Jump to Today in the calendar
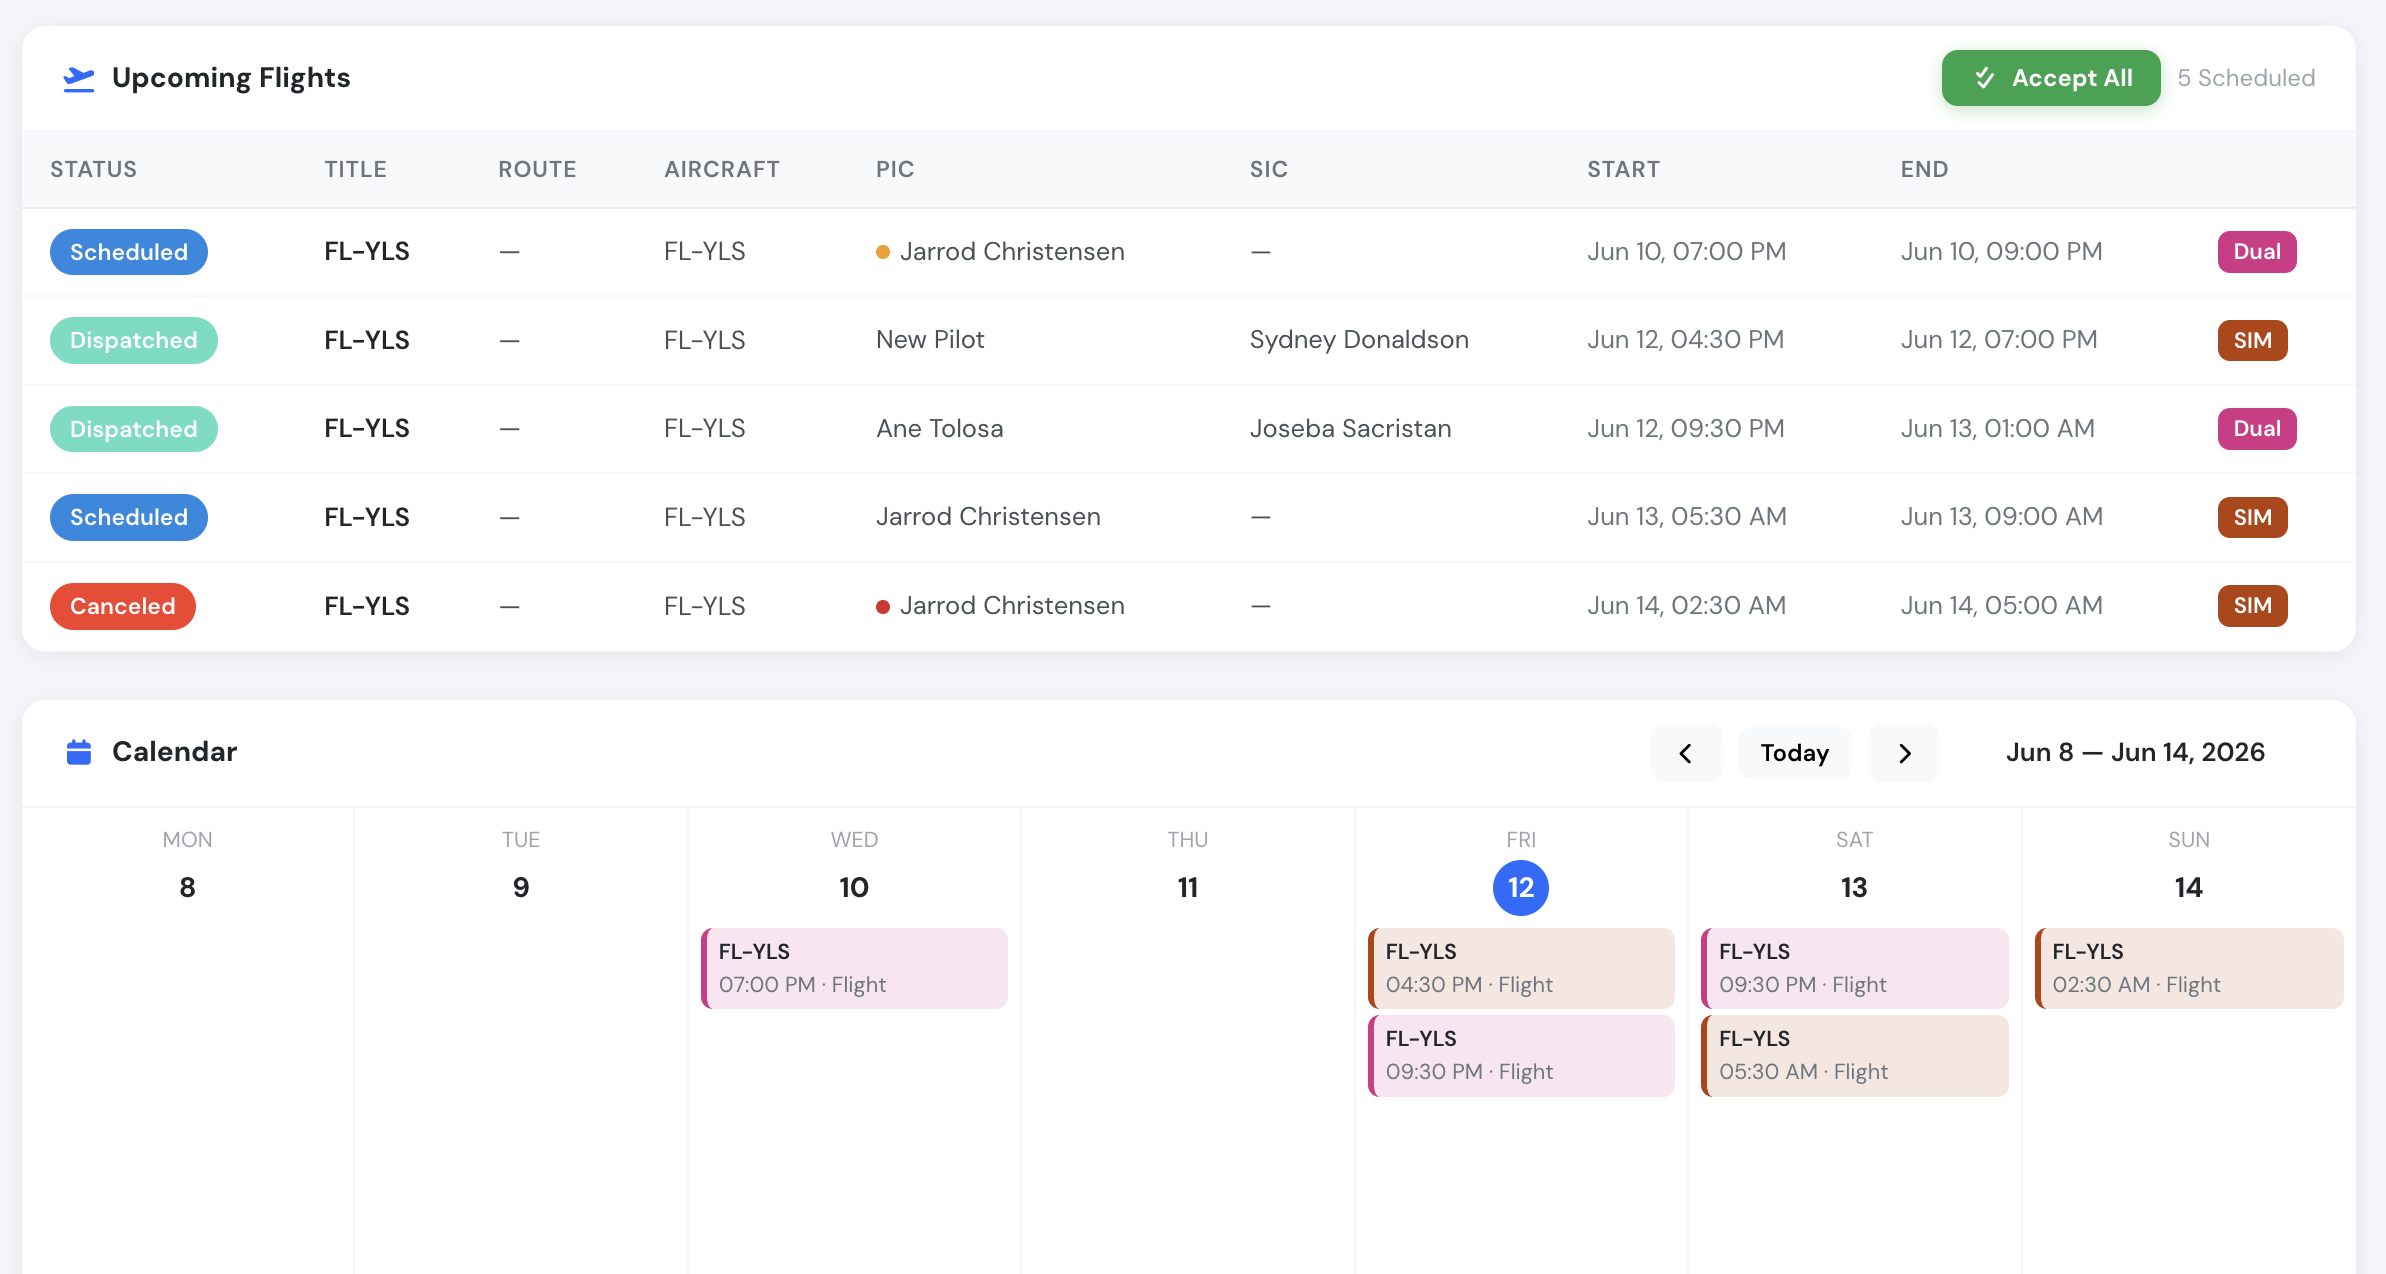 pos(1795,753)
